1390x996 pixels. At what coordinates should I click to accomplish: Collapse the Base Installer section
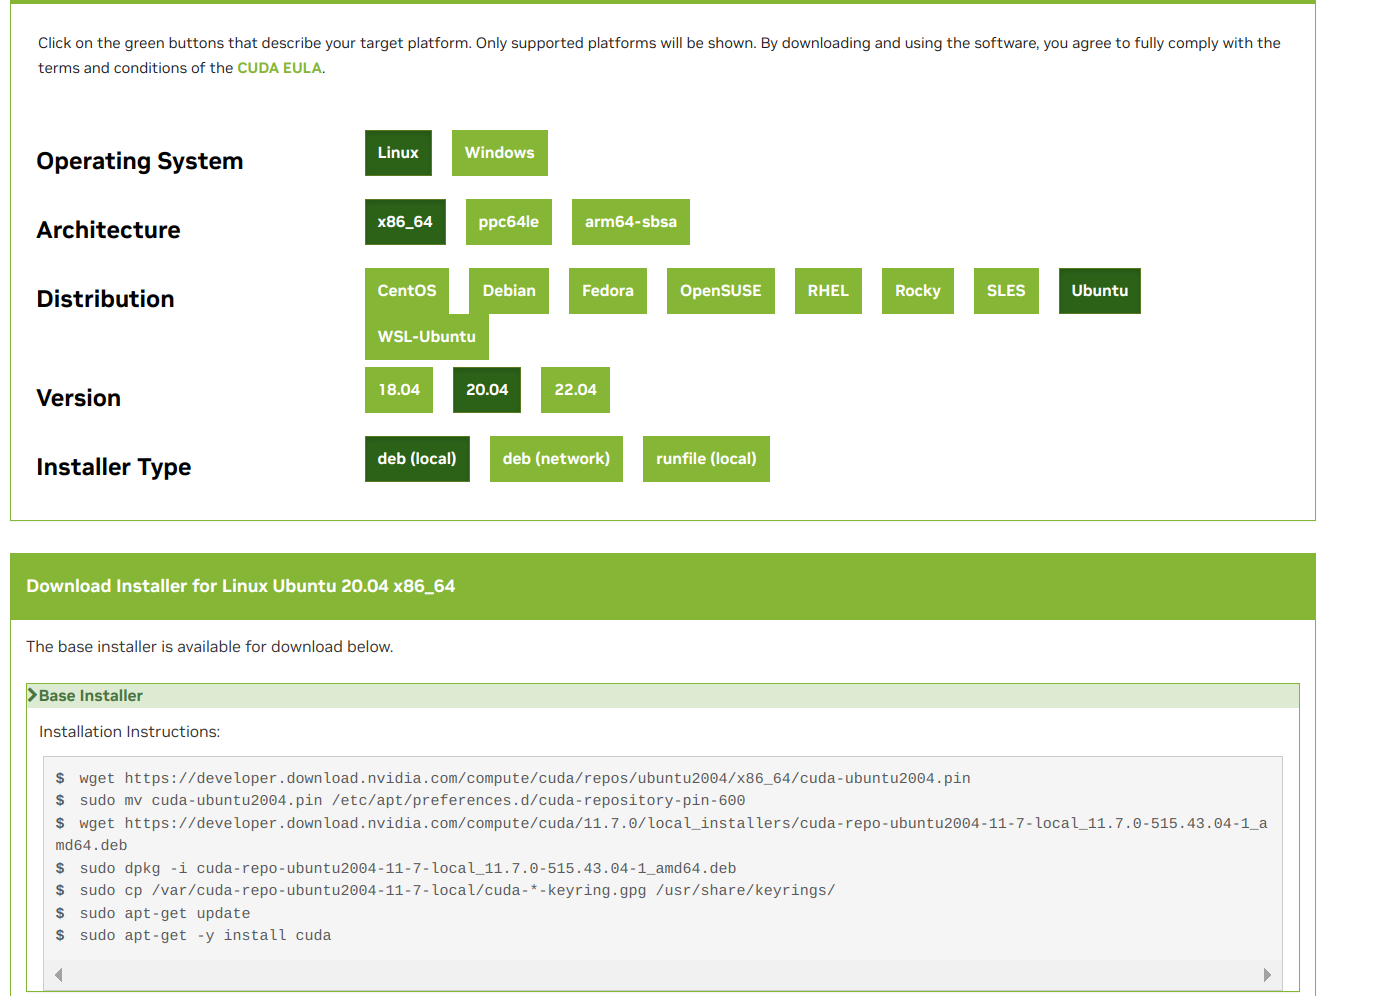(662, 696)
